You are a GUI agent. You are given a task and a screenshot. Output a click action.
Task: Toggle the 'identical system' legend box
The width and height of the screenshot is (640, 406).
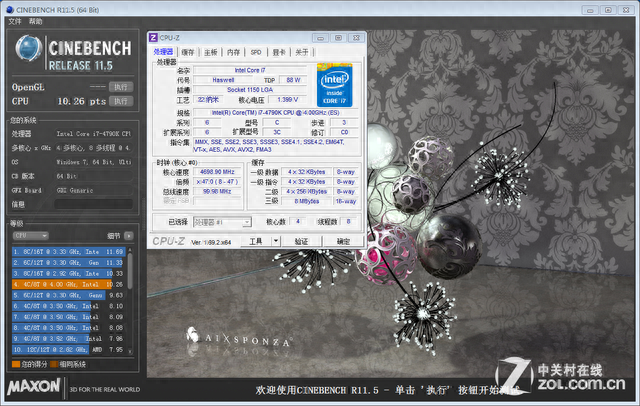[x=53, y=363]
